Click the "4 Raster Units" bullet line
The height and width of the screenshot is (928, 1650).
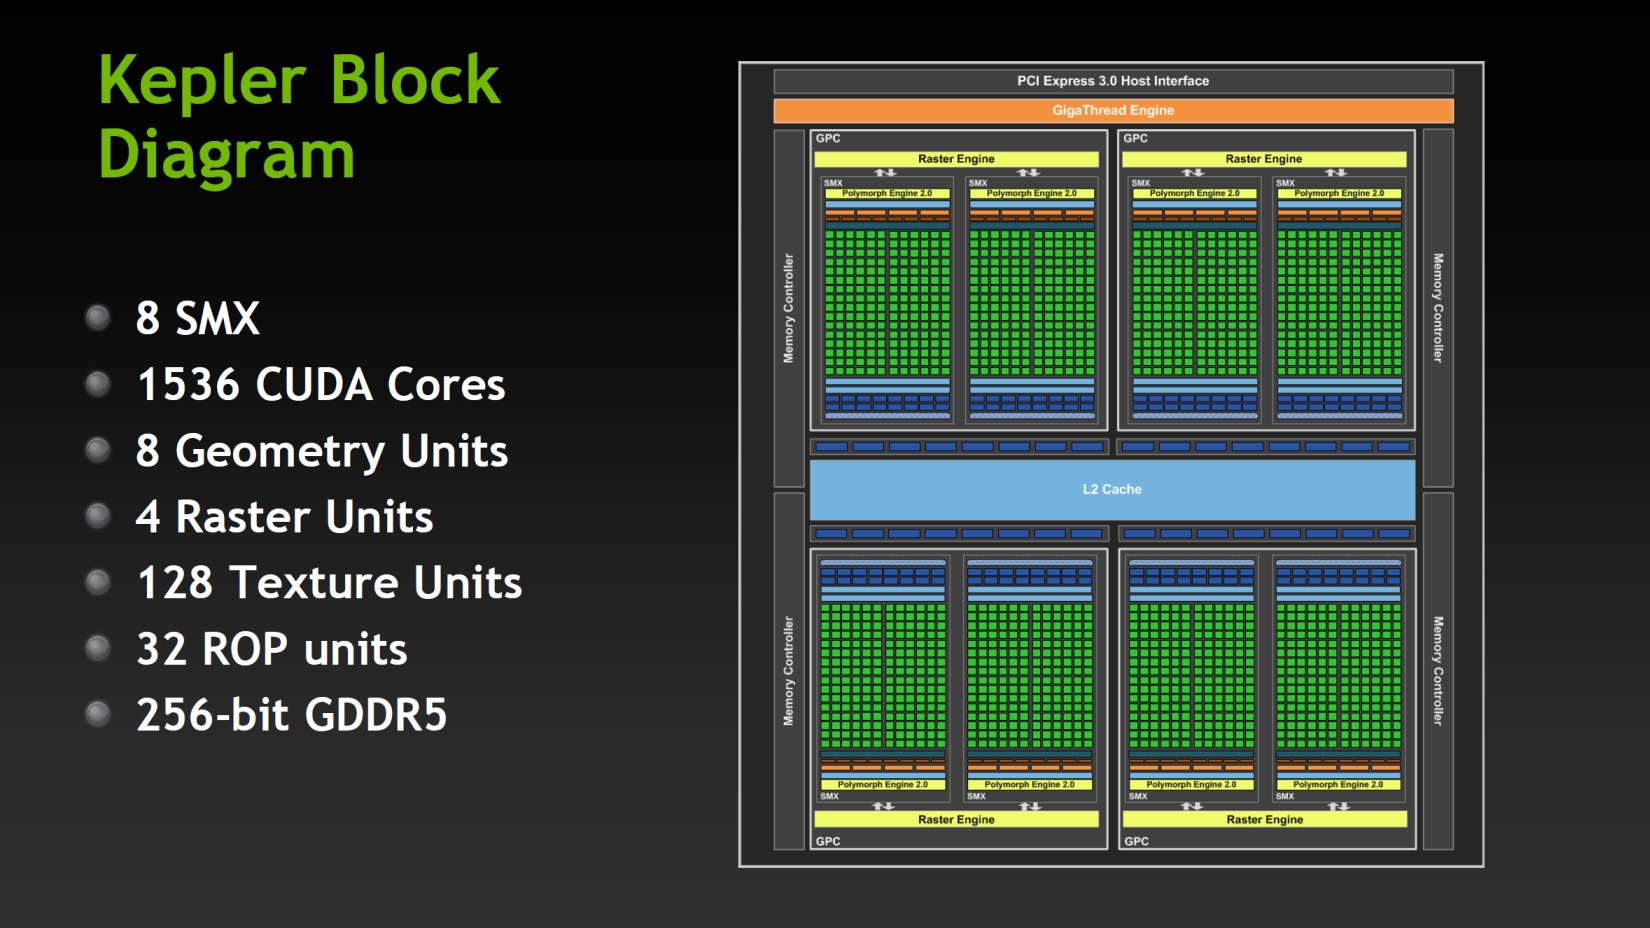click(x=285, y=517)
